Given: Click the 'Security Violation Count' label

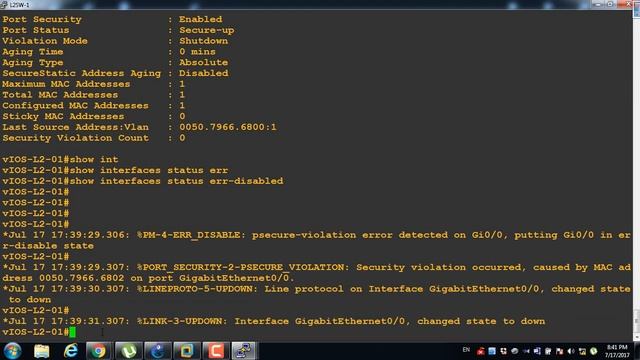Looking at the screenshot, I should [76, 138].
